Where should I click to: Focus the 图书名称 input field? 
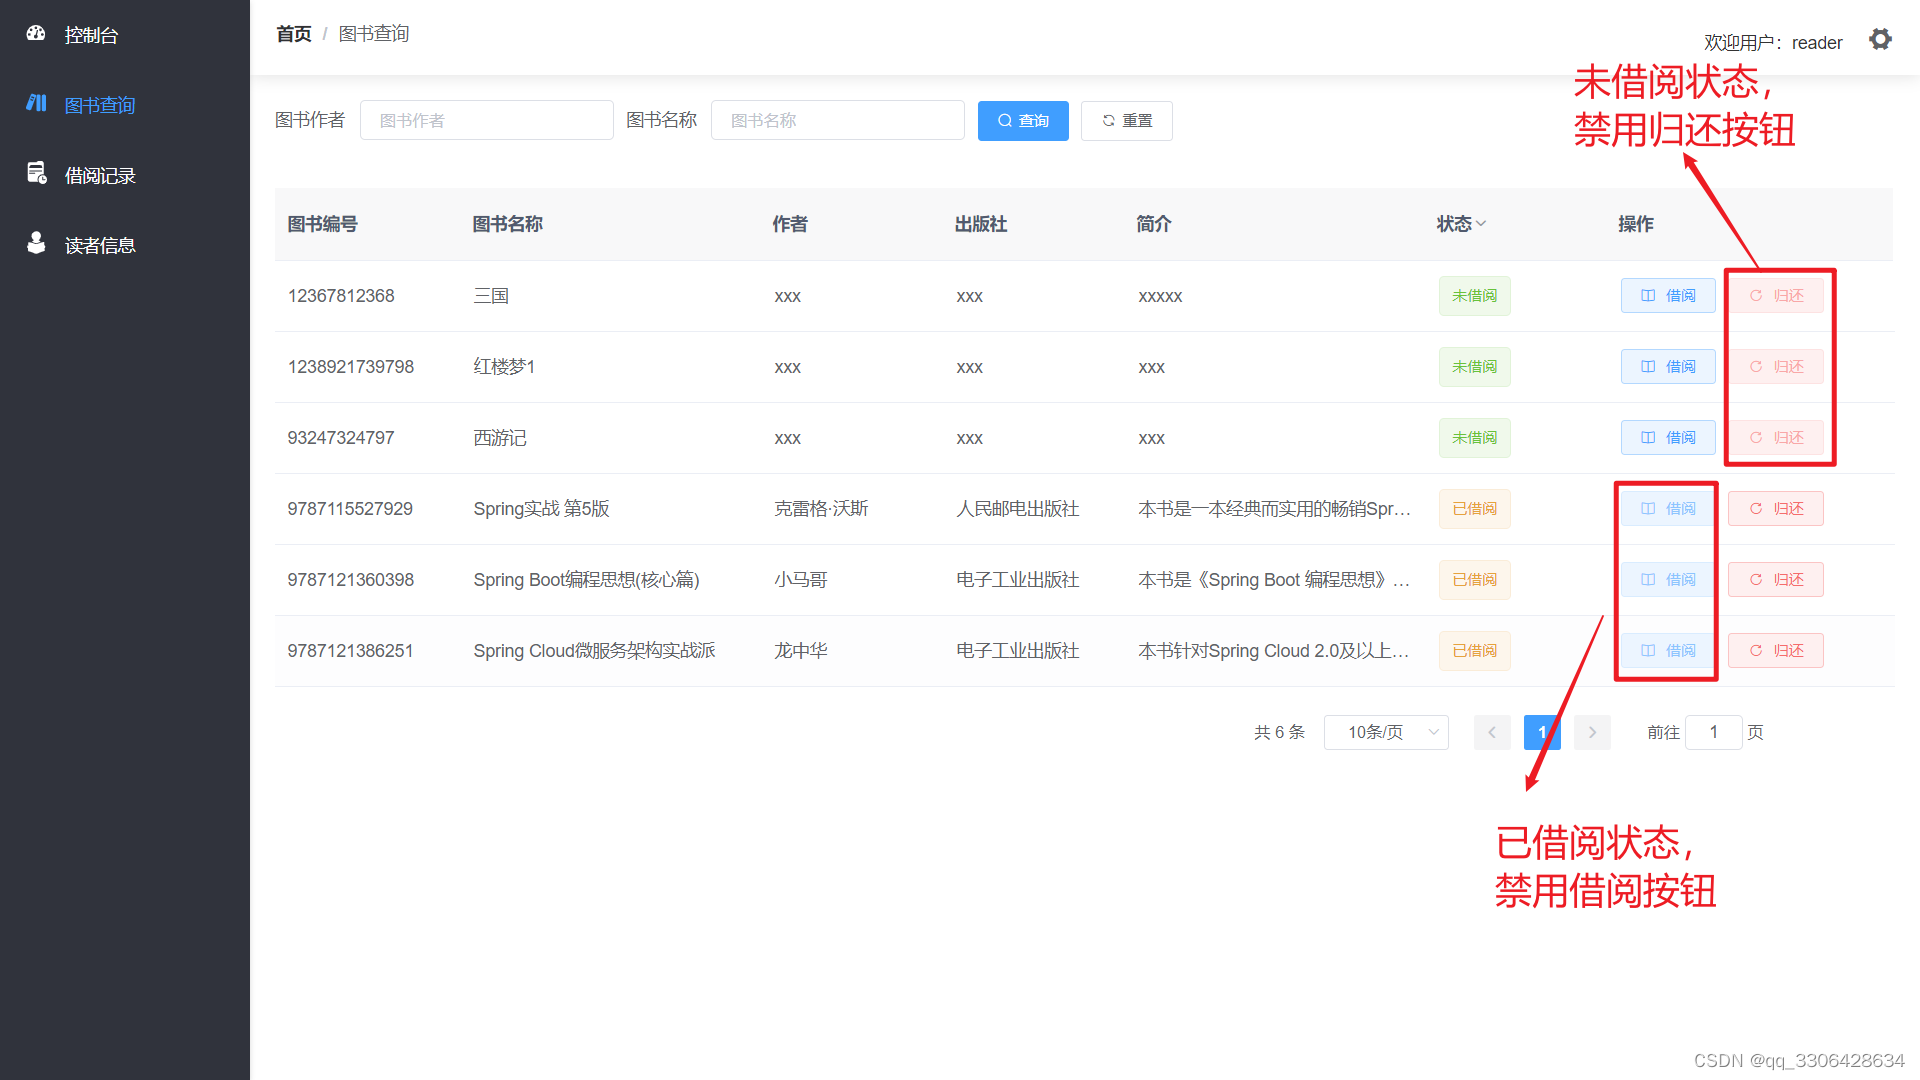(x=838, y=120)
